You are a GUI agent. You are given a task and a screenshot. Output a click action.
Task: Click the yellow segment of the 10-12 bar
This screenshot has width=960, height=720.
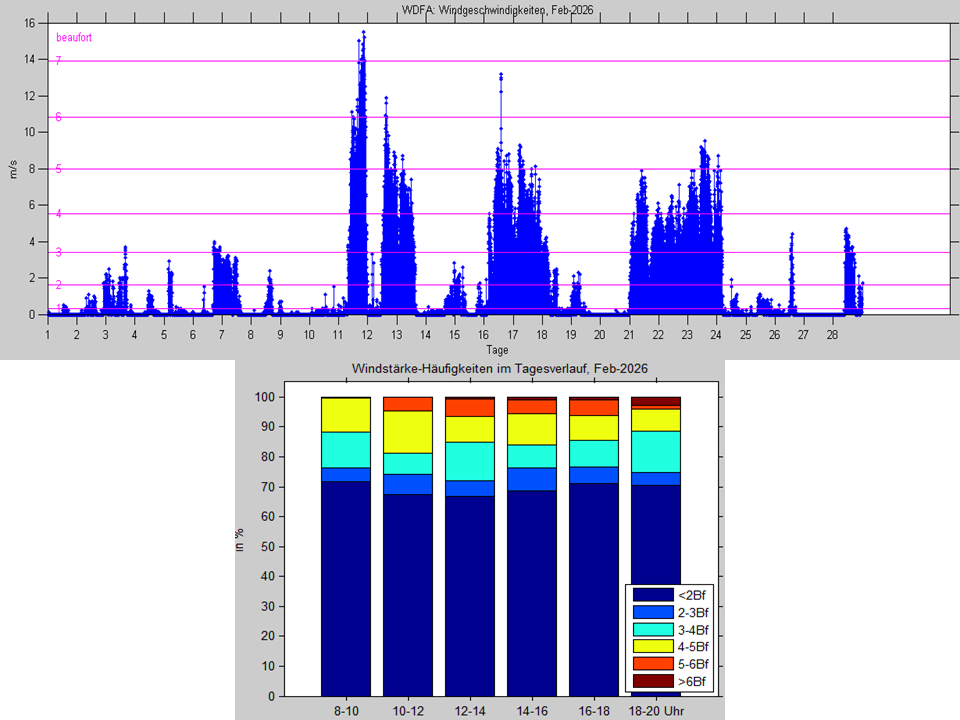click(x=408, y=432)
